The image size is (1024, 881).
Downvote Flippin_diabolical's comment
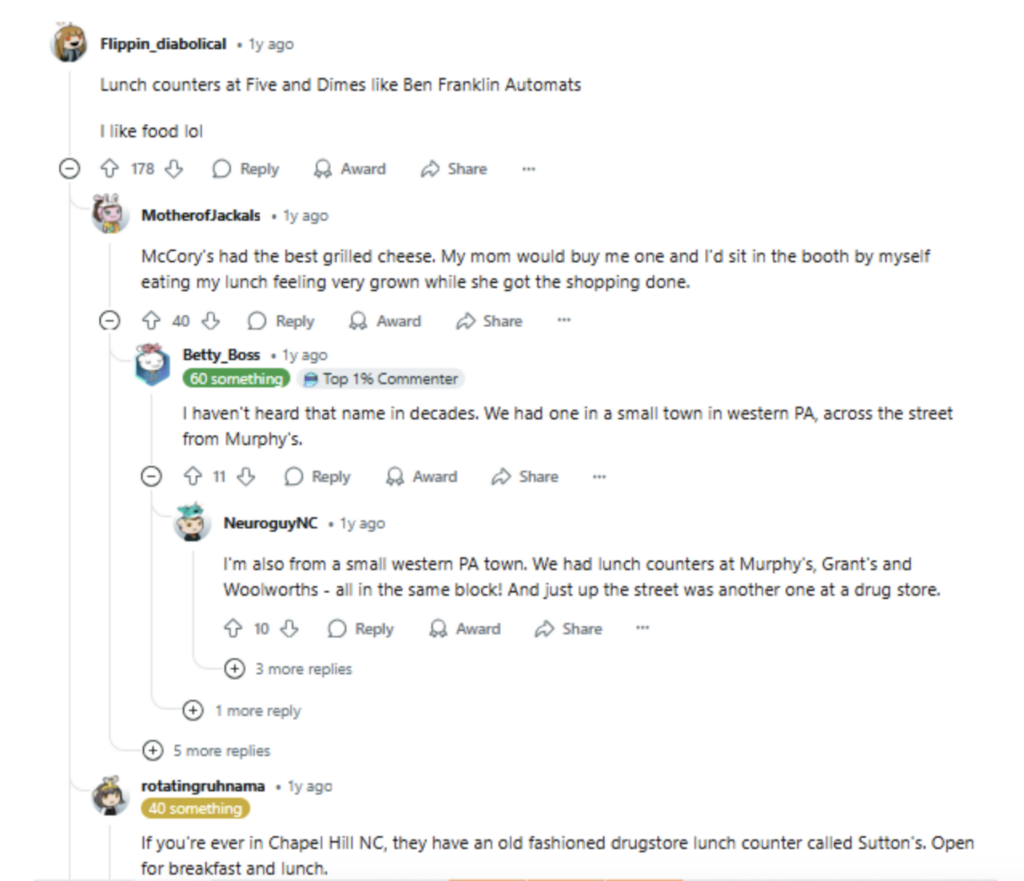point(174,169)
